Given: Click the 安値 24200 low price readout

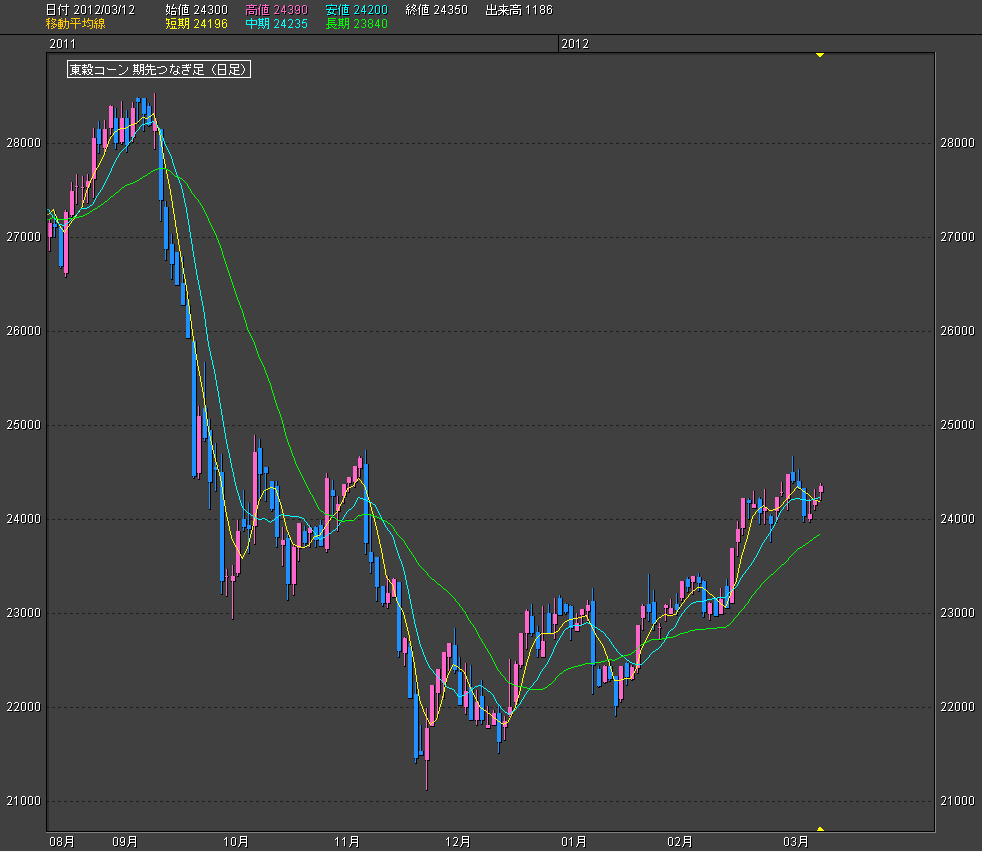Looking at the screenshot, I should [x=356, y=10].
